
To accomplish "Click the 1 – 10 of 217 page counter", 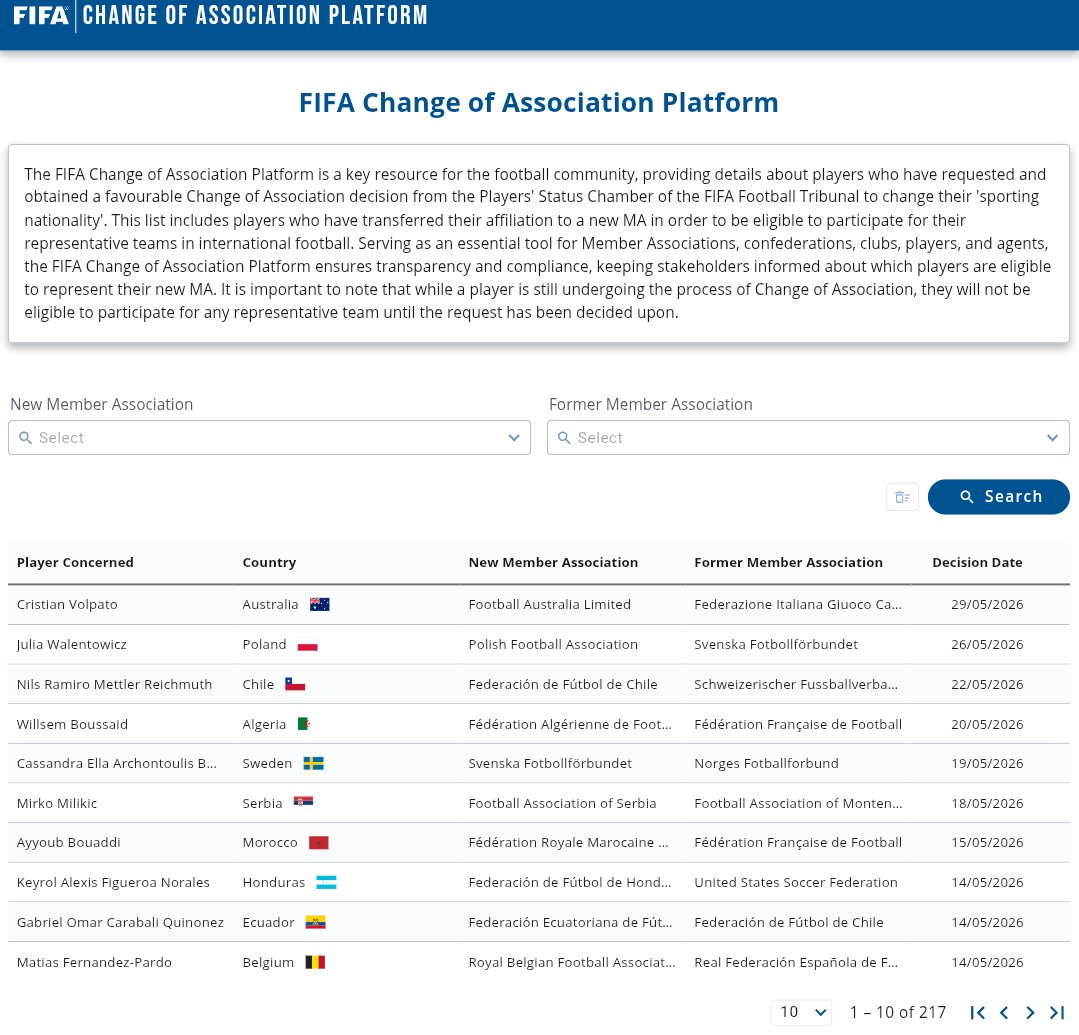I will point(897,1012).
